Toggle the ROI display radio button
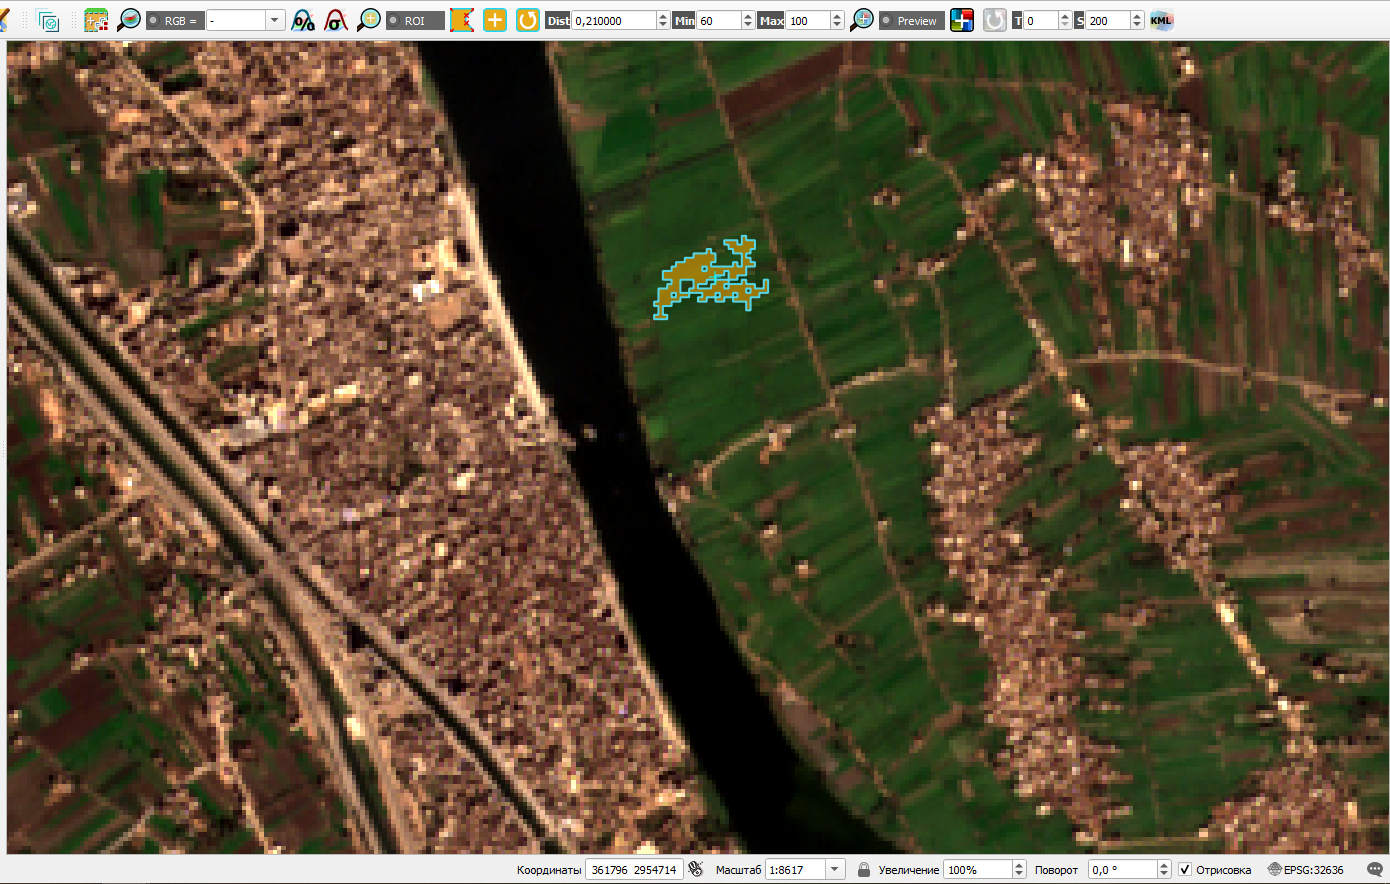The width and height of the screenshot is (1390, 884). [x=393, y=21]
